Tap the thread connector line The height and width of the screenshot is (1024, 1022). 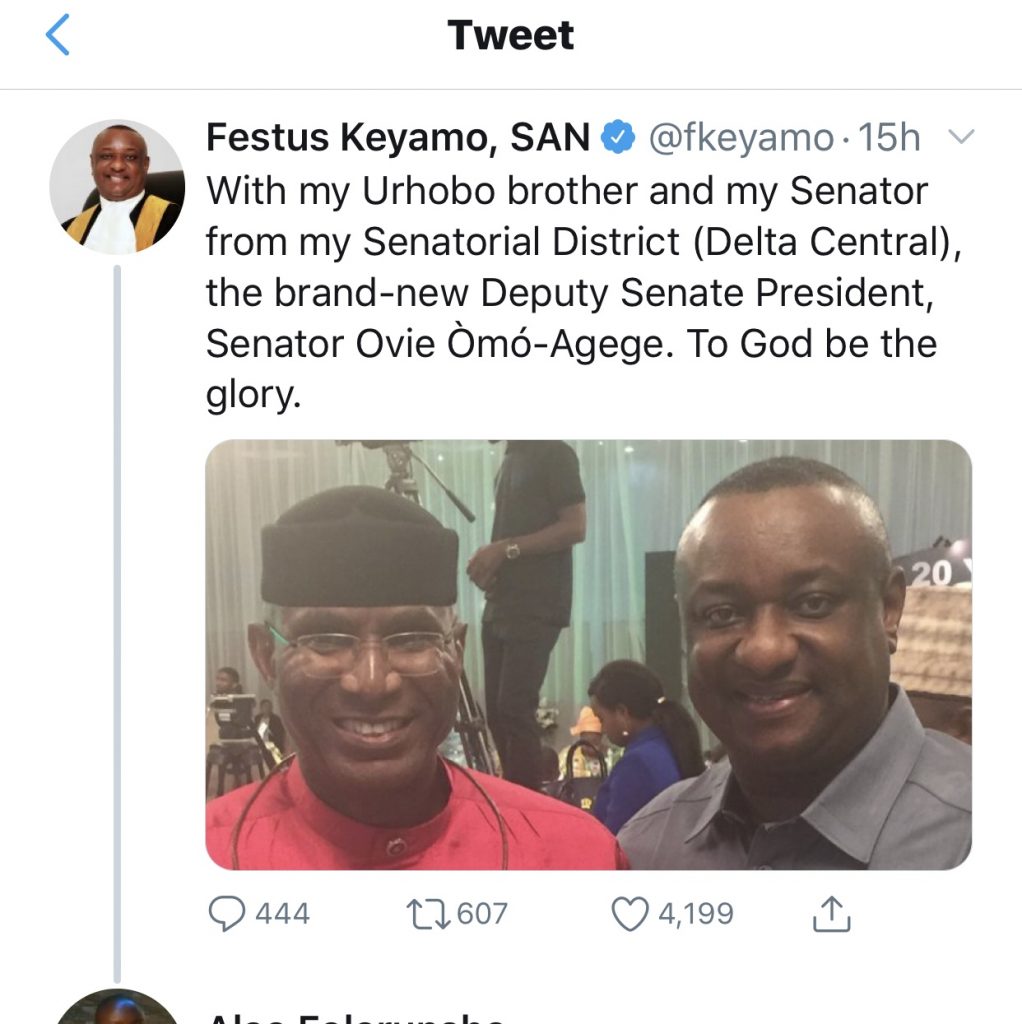[x=117, y=623]
